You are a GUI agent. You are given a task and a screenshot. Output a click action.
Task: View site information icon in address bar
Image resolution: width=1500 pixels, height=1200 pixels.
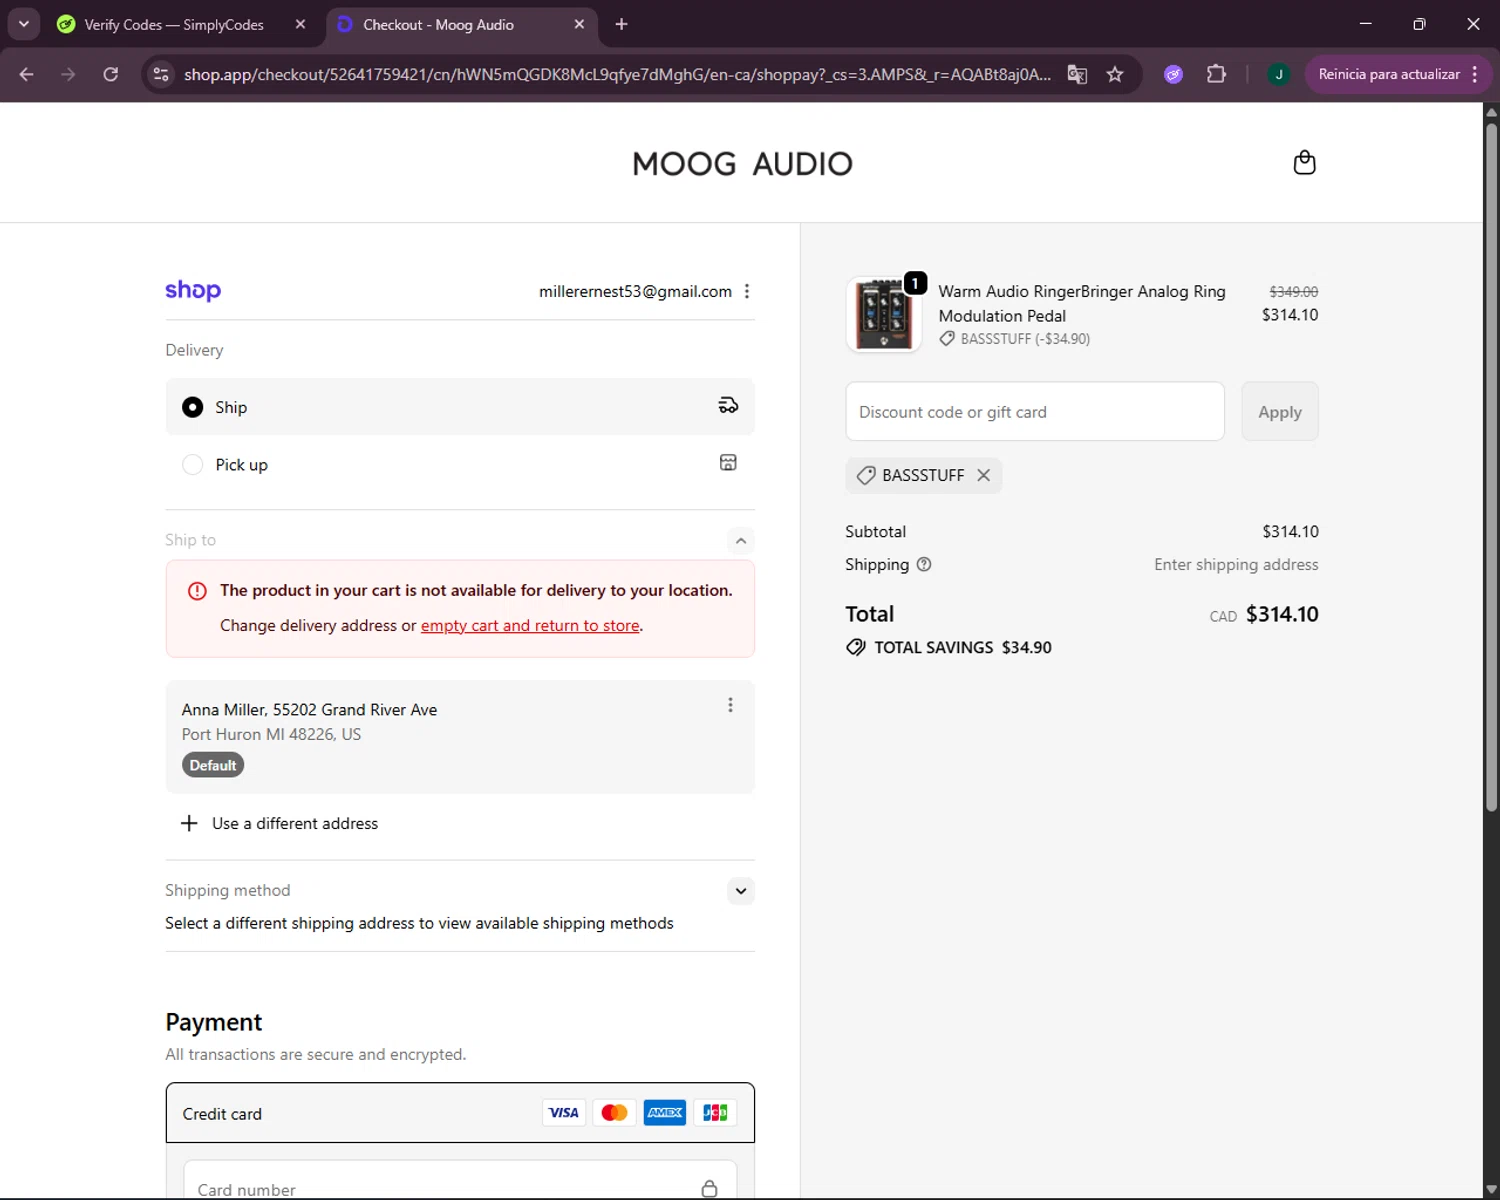pos(161,74)
